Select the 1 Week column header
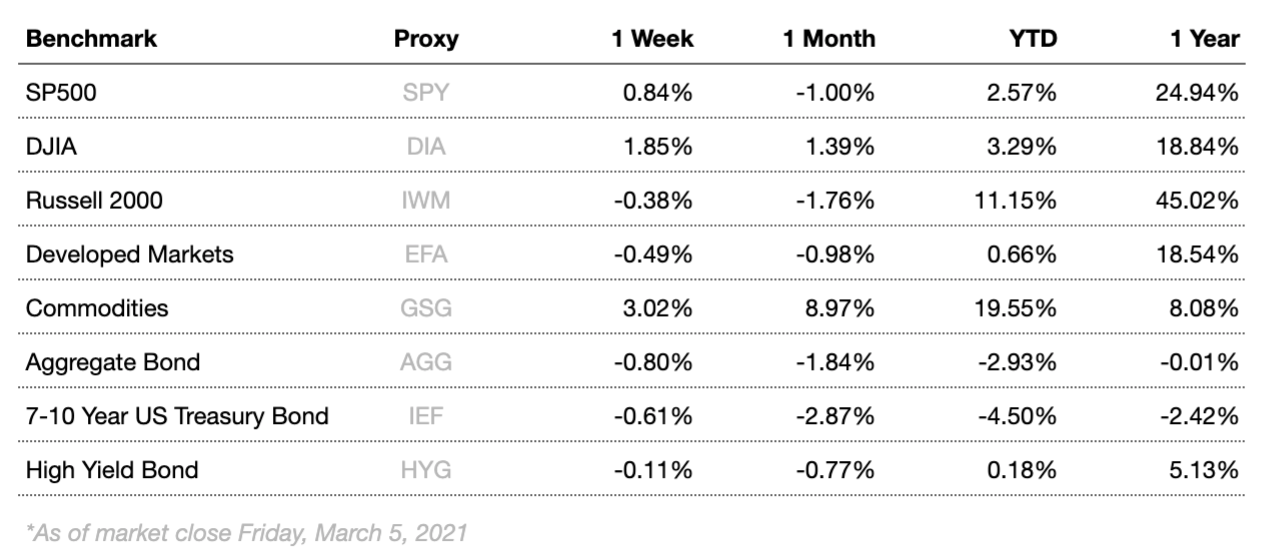This screenshot has width=1280, height=558. tap(653, 39)
